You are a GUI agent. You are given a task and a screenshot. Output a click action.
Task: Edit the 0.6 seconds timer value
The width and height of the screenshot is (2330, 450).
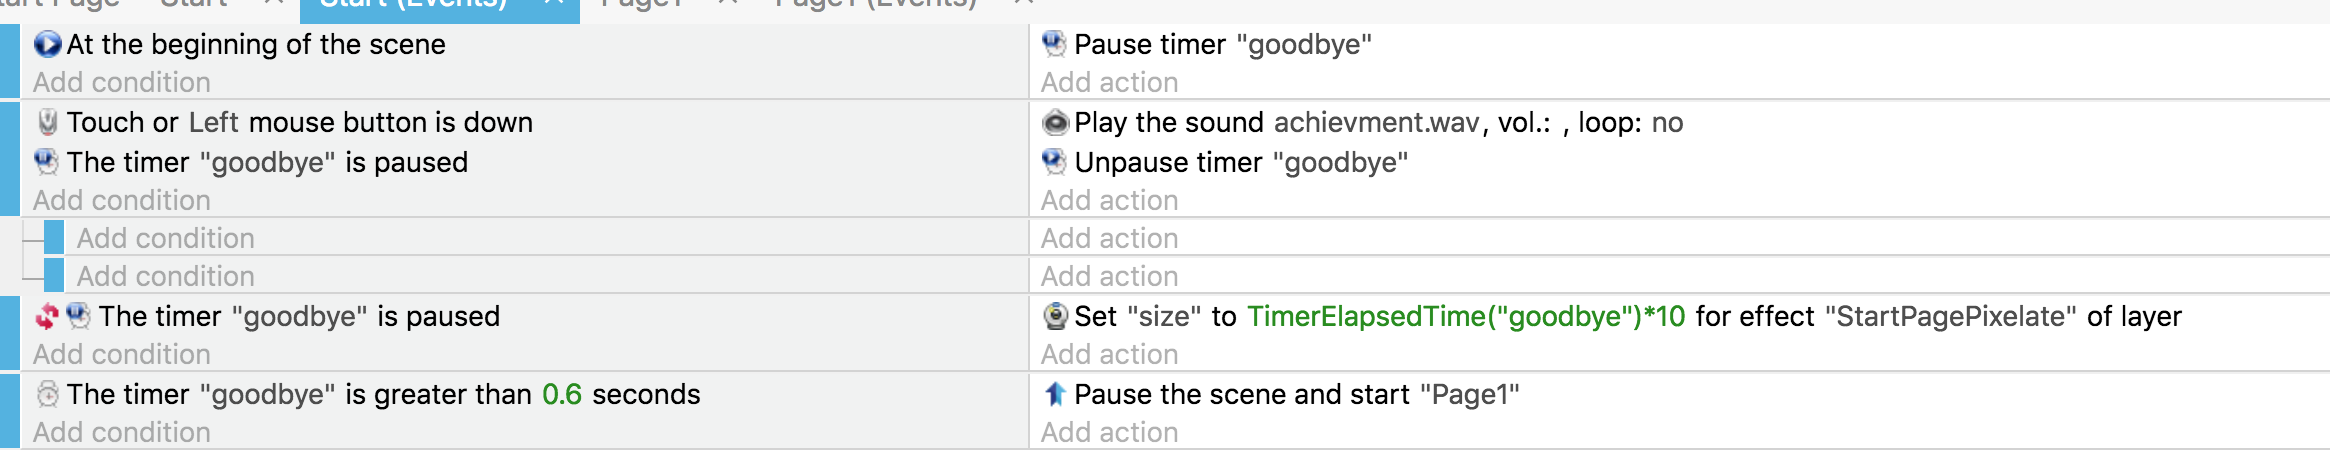point(561,394)
